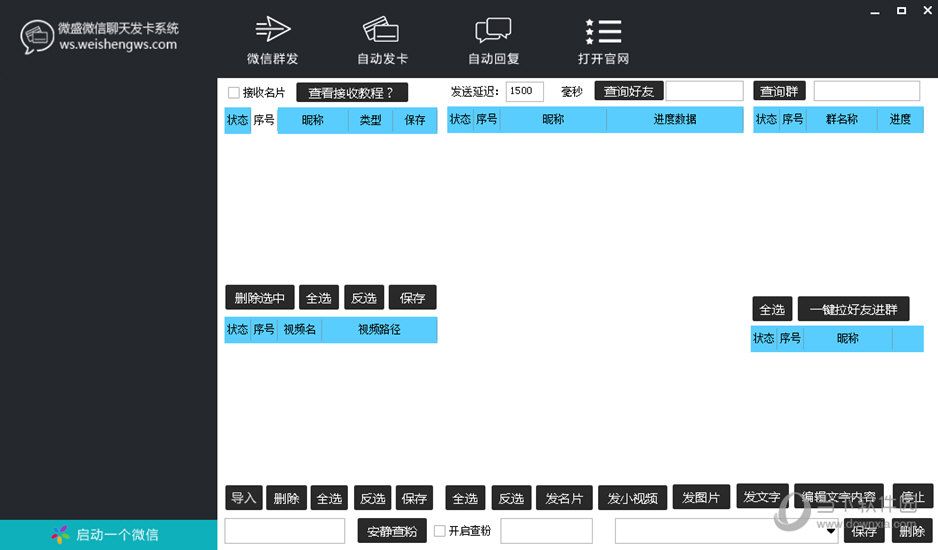Click the 视频路径 column header
Screen dimensions: 938x550
[379, 329]
